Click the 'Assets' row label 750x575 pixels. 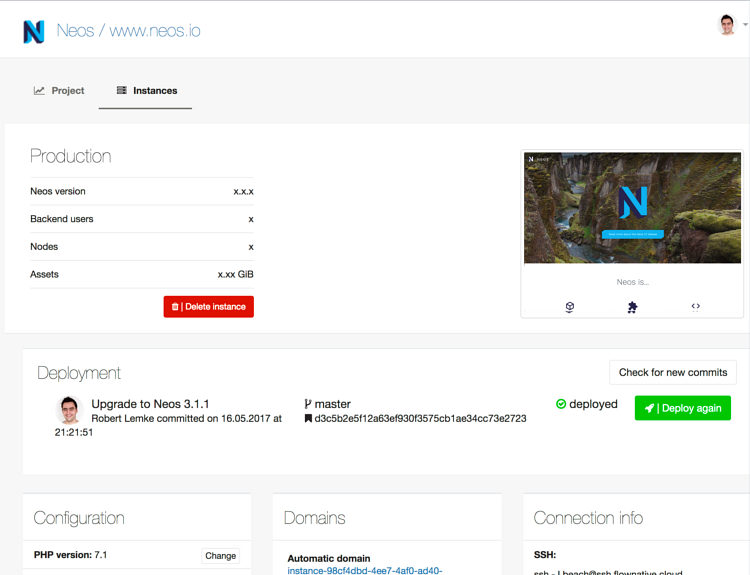tap(44, 275)
